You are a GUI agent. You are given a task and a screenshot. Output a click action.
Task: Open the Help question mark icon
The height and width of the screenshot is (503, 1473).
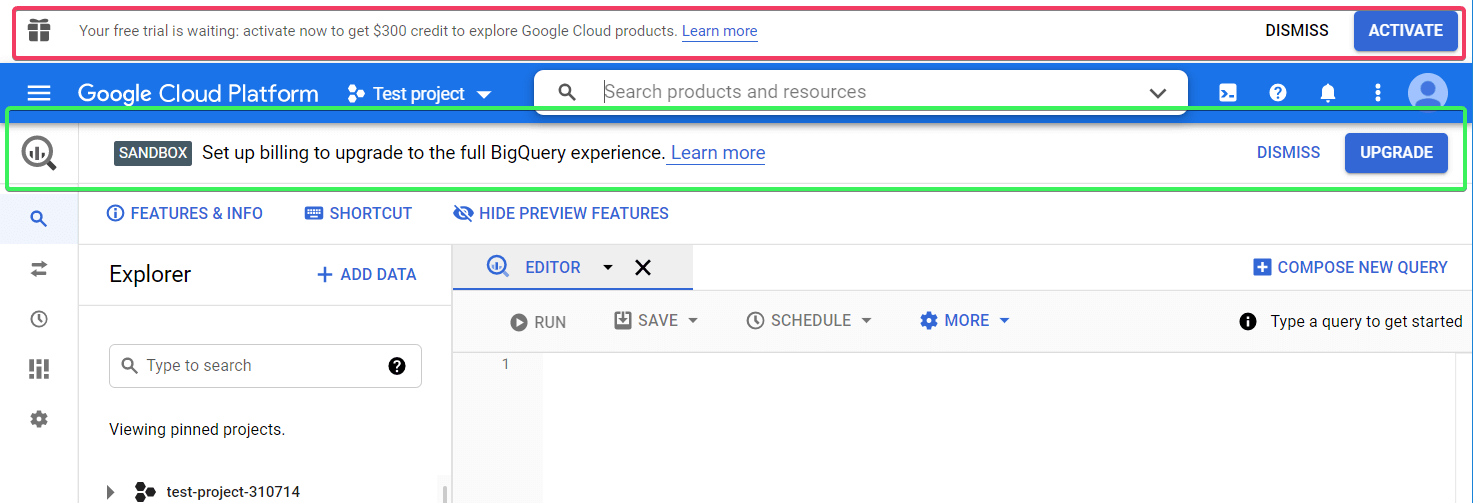pos(1278,93)
